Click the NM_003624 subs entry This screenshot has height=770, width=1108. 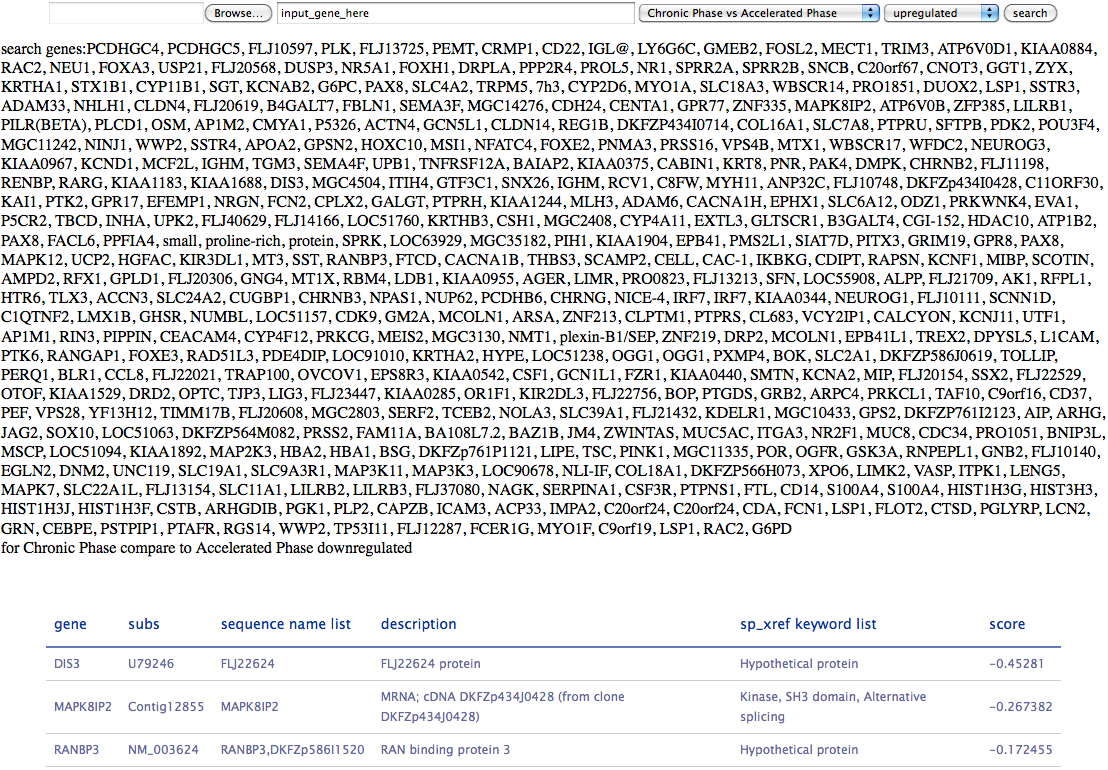click(165, 749)
